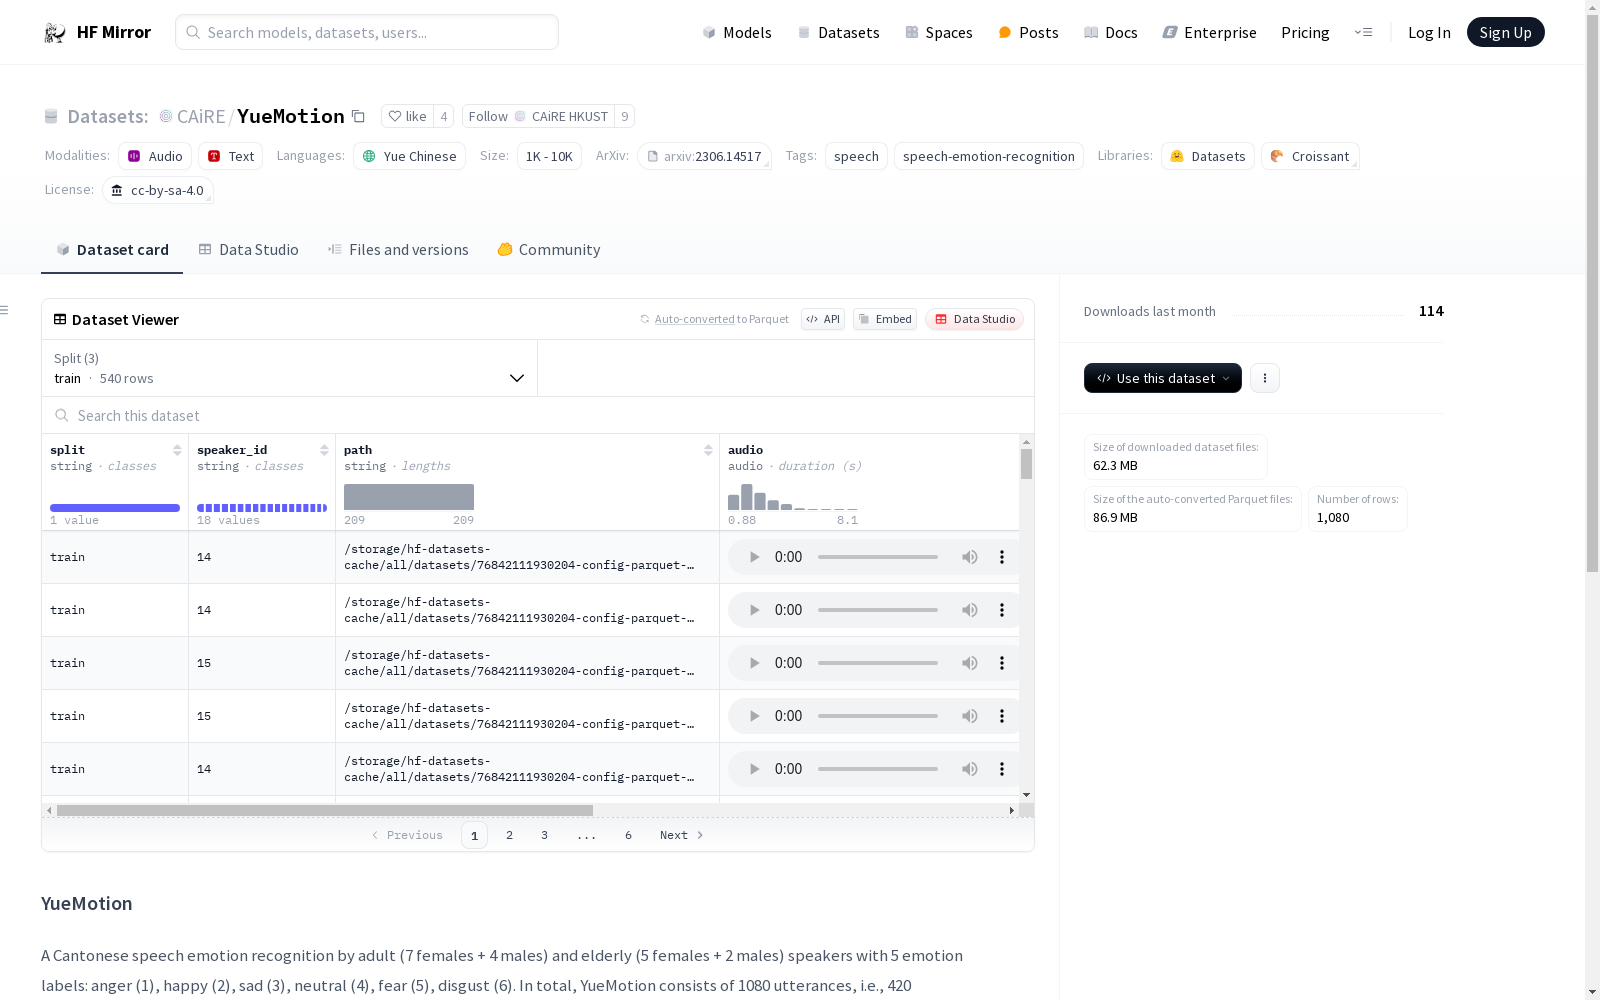Viewport: 1600px width, 1000px height.
Task: Visit the Pricing page
Action: point(1305,32)
